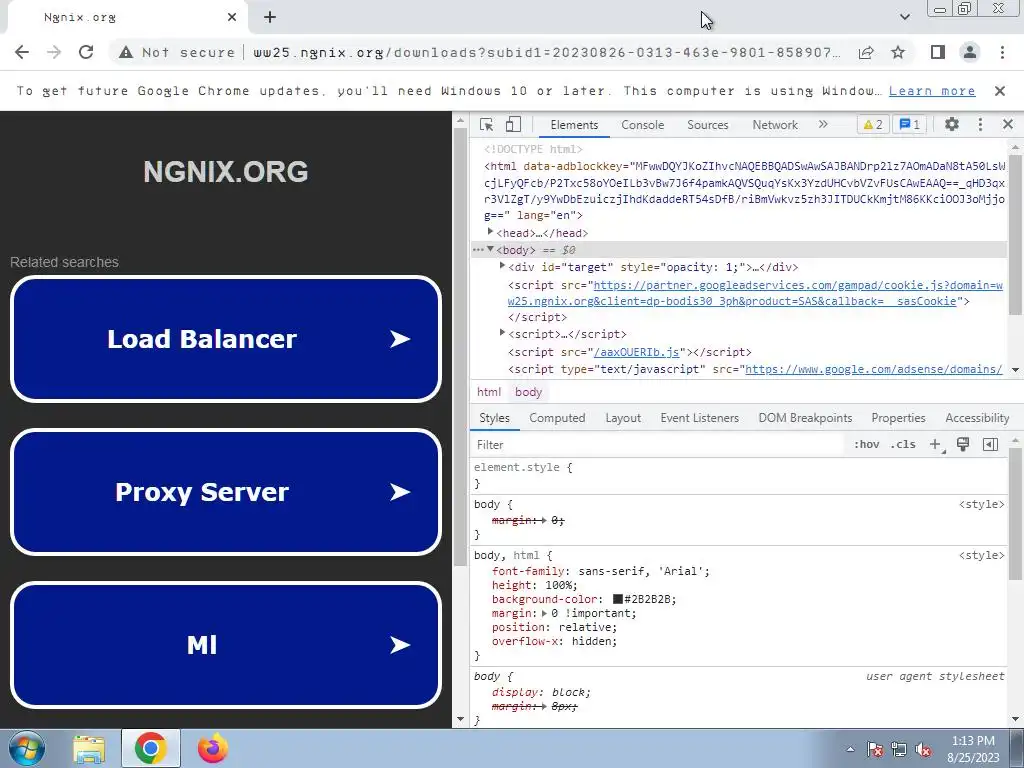Click the Not secure warning icon

tap(125, 52)
